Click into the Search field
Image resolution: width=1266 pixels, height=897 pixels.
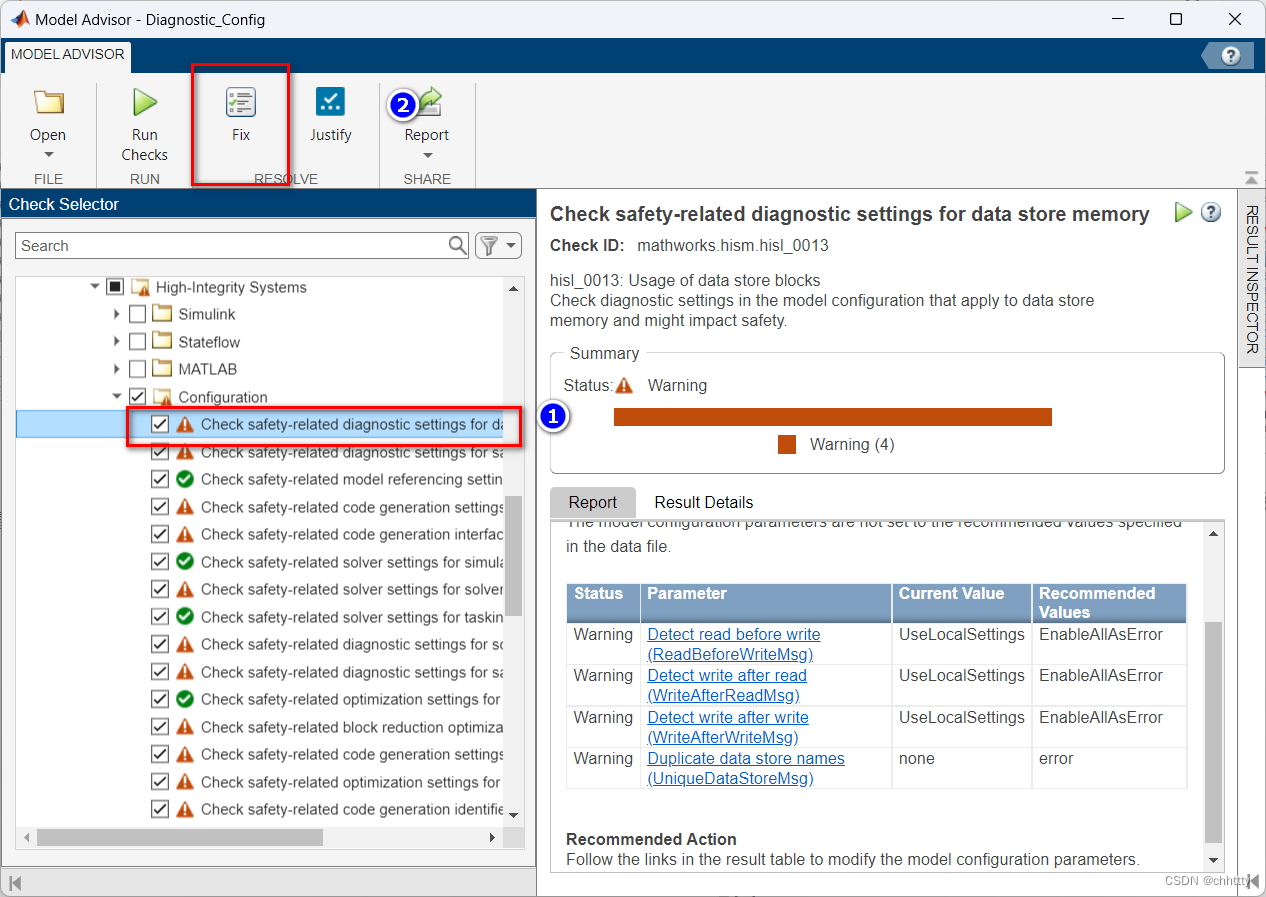232,245
